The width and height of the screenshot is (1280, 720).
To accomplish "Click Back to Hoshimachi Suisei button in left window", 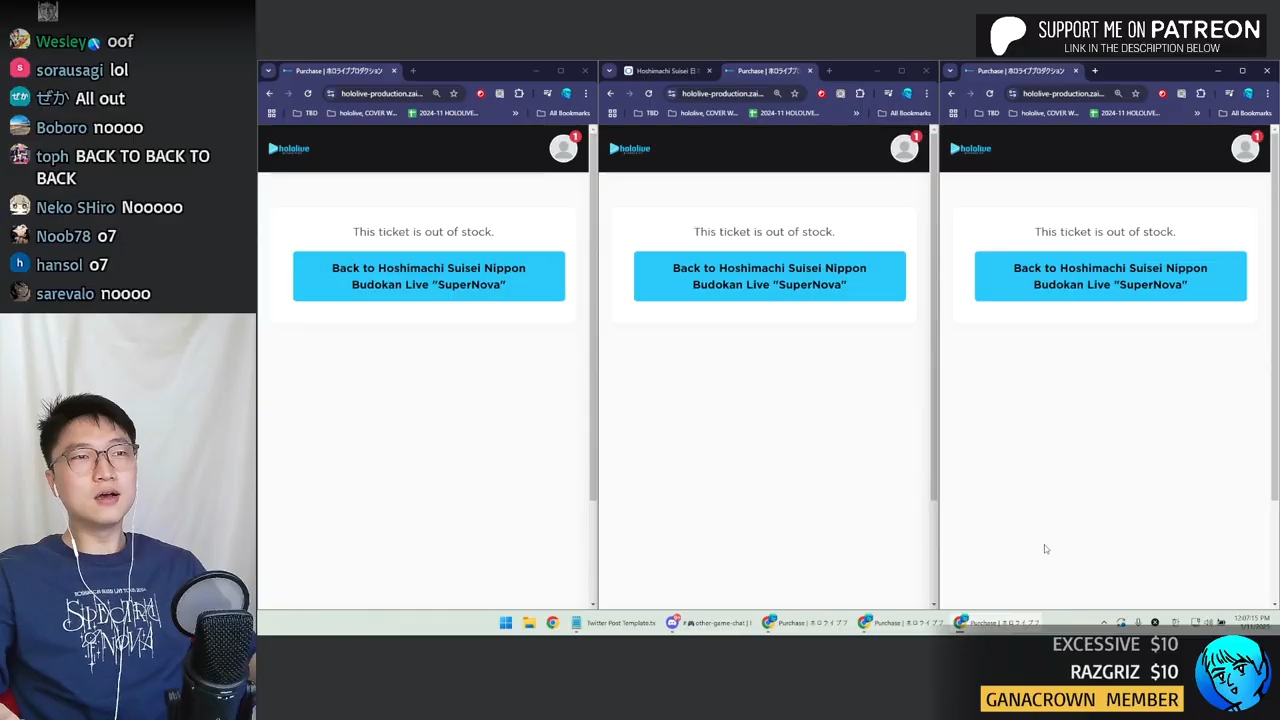I will [x=429, y=276].
